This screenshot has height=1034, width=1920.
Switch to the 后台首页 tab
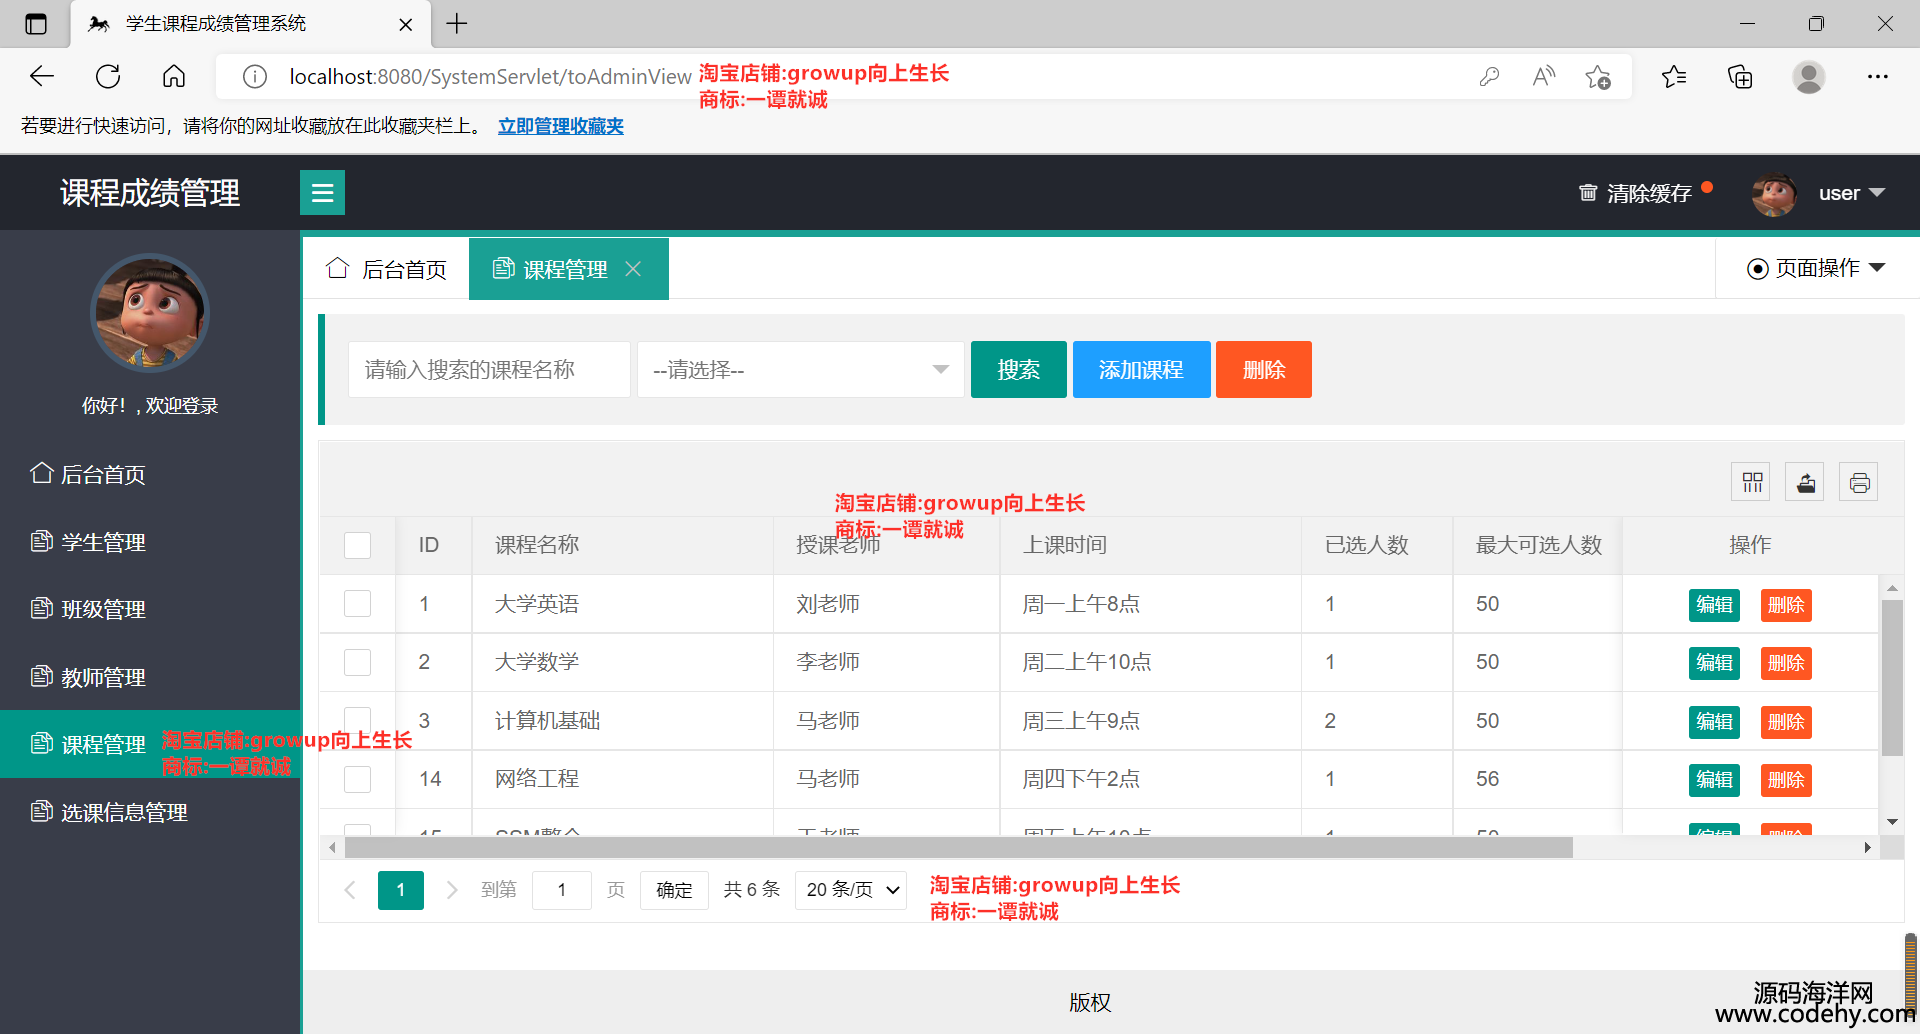pyautogui.click(x=387, y=269)
